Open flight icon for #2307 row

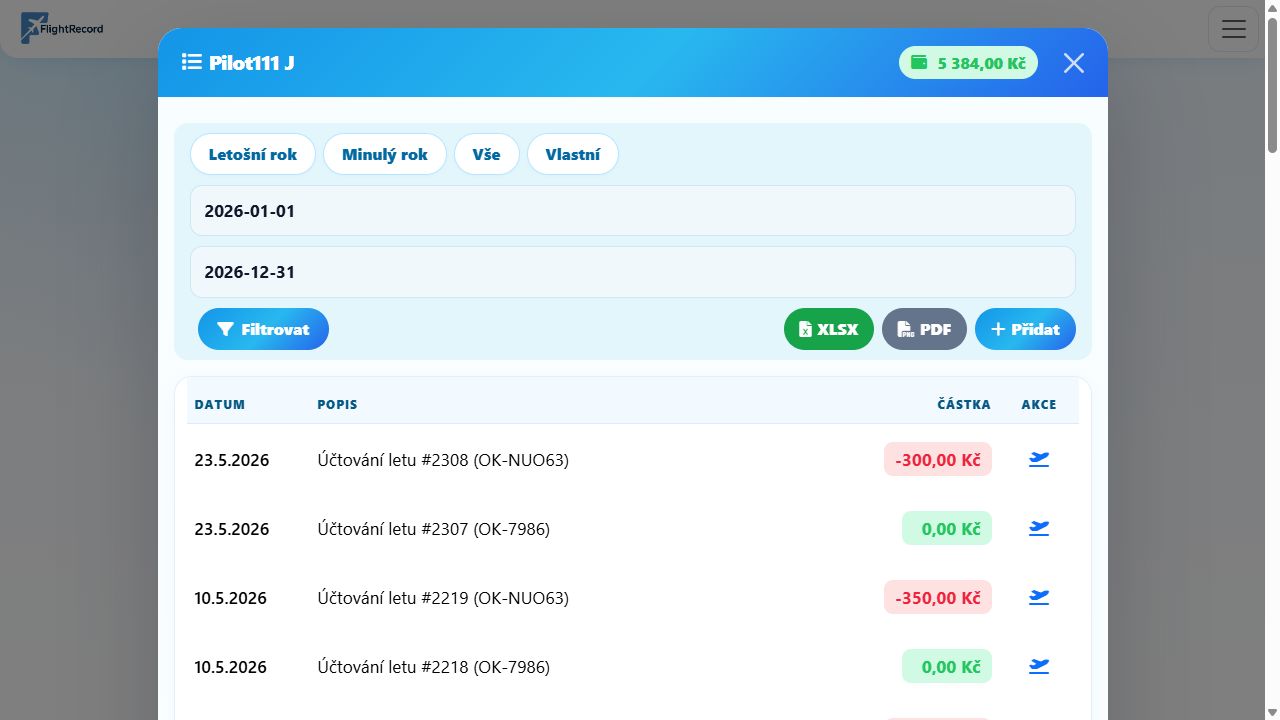pos(1039,528)
